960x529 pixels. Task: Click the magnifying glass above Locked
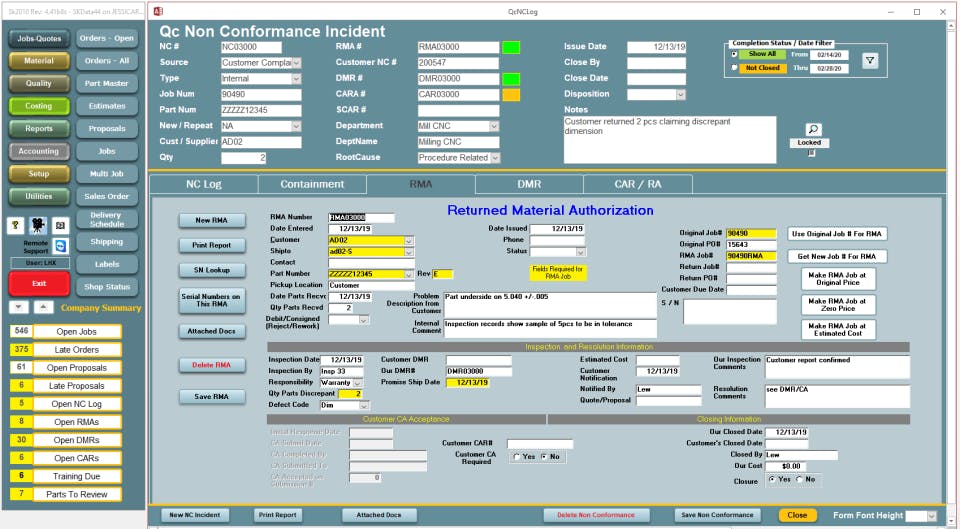813,129
